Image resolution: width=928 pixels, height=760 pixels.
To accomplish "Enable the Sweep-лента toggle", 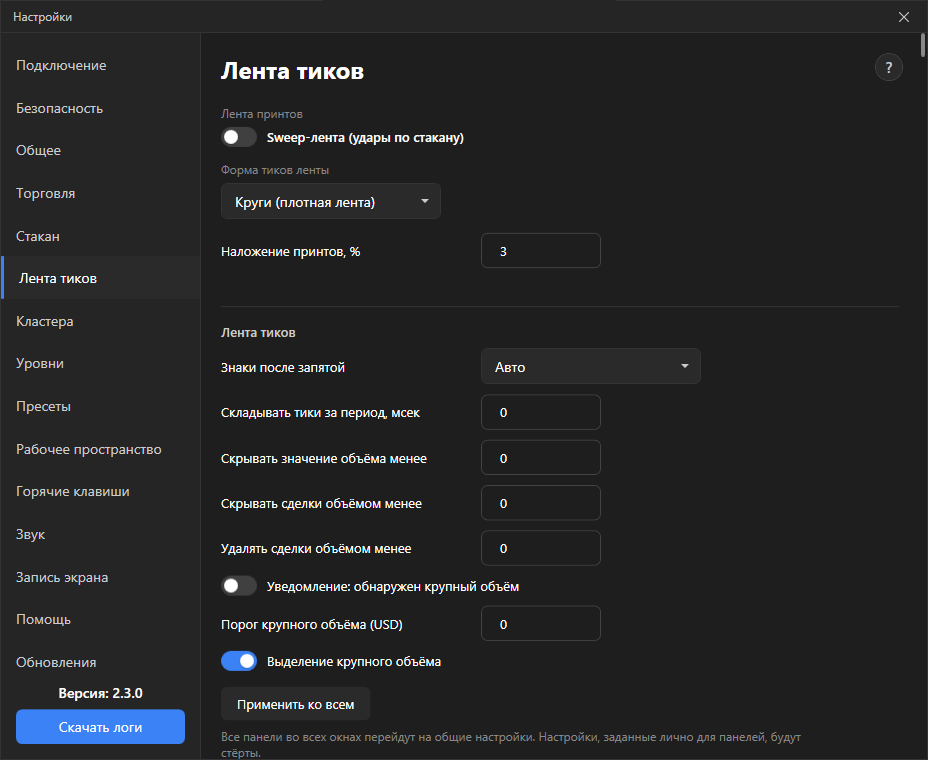I will tap(239, 137).
